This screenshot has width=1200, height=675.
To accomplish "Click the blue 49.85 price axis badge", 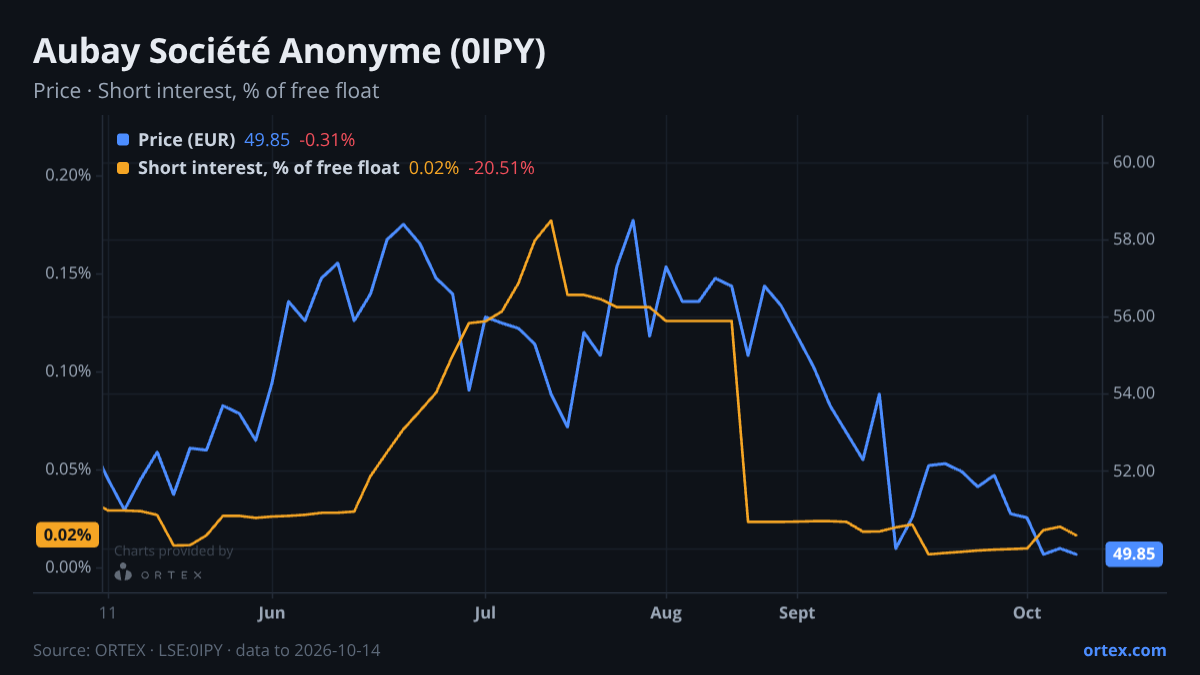I will (x=1134, y=554).
